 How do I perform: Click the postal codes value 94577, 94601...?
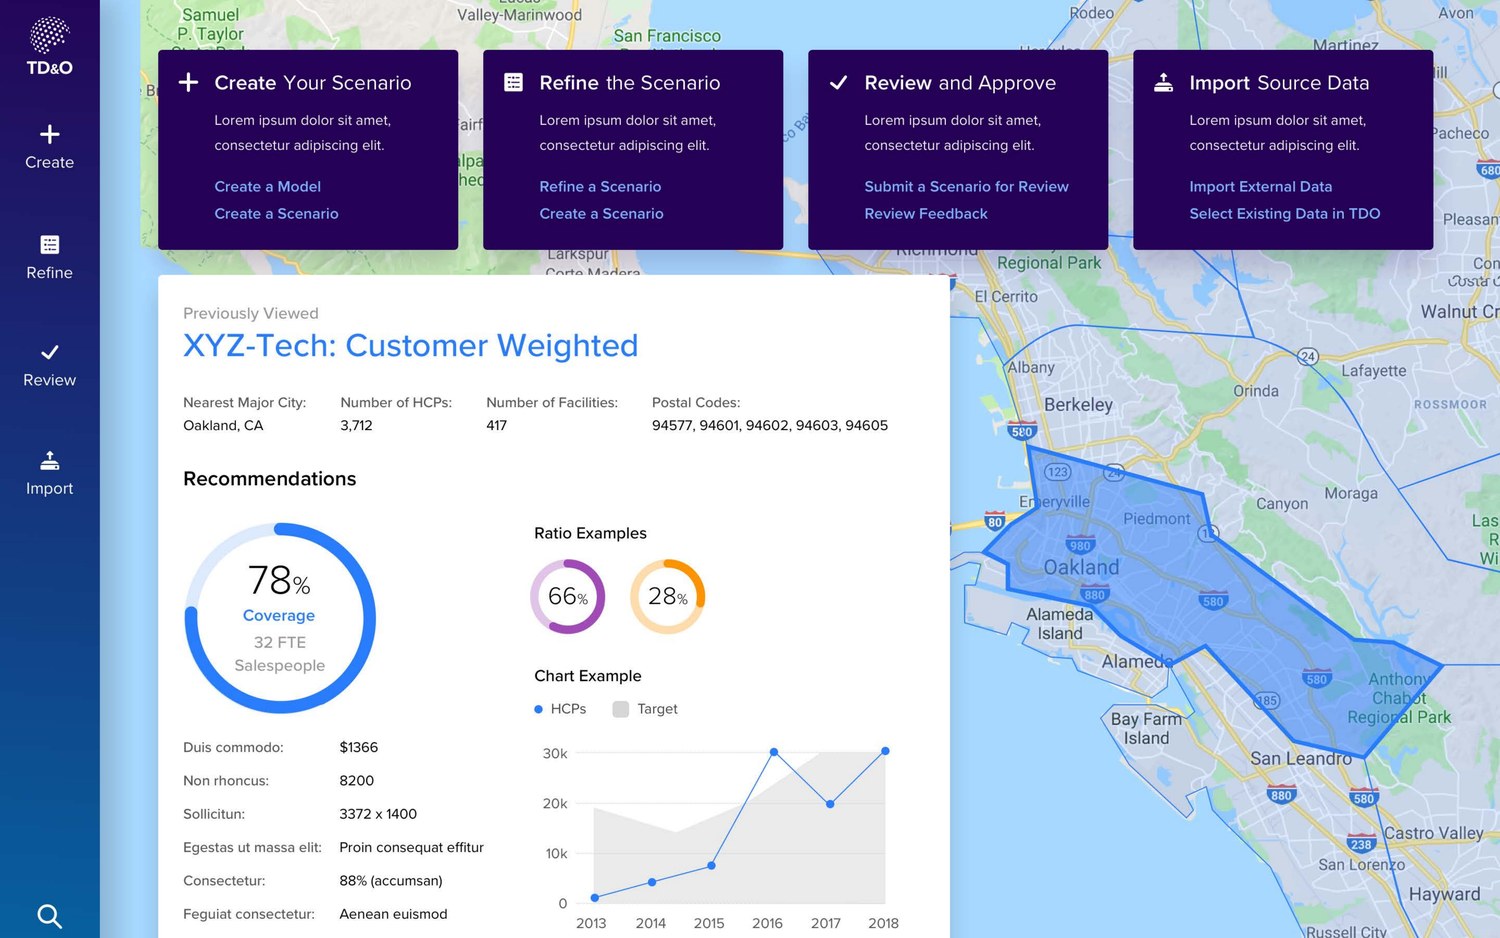[770, 425]
